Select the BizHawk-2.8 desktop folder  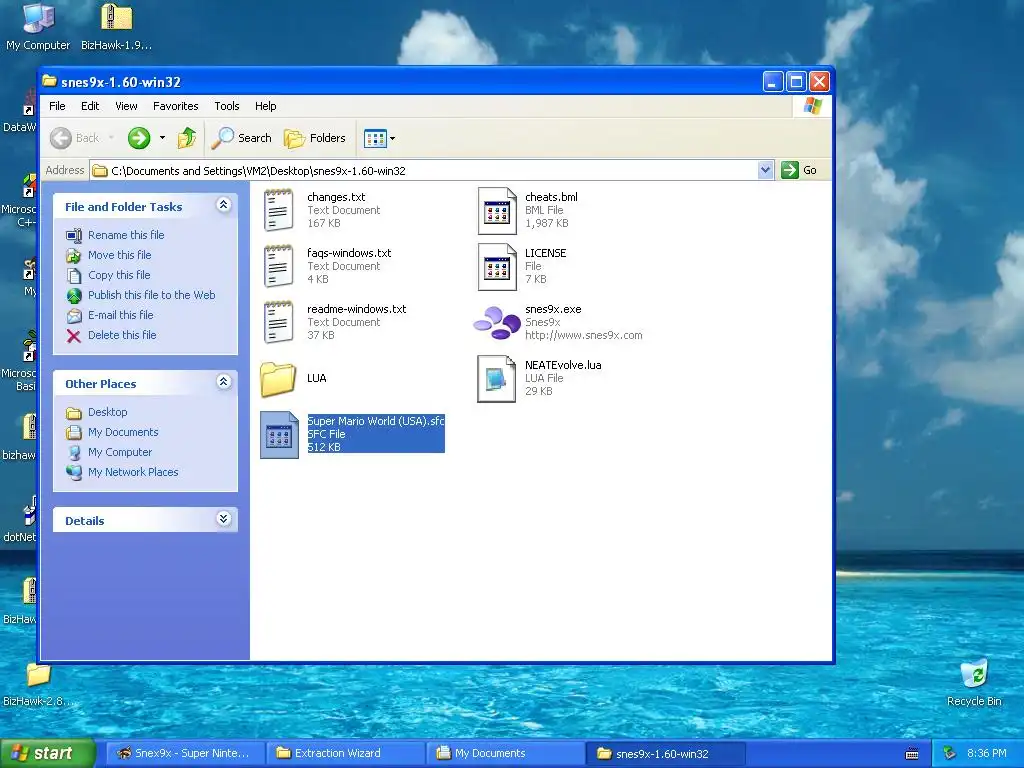38,683
